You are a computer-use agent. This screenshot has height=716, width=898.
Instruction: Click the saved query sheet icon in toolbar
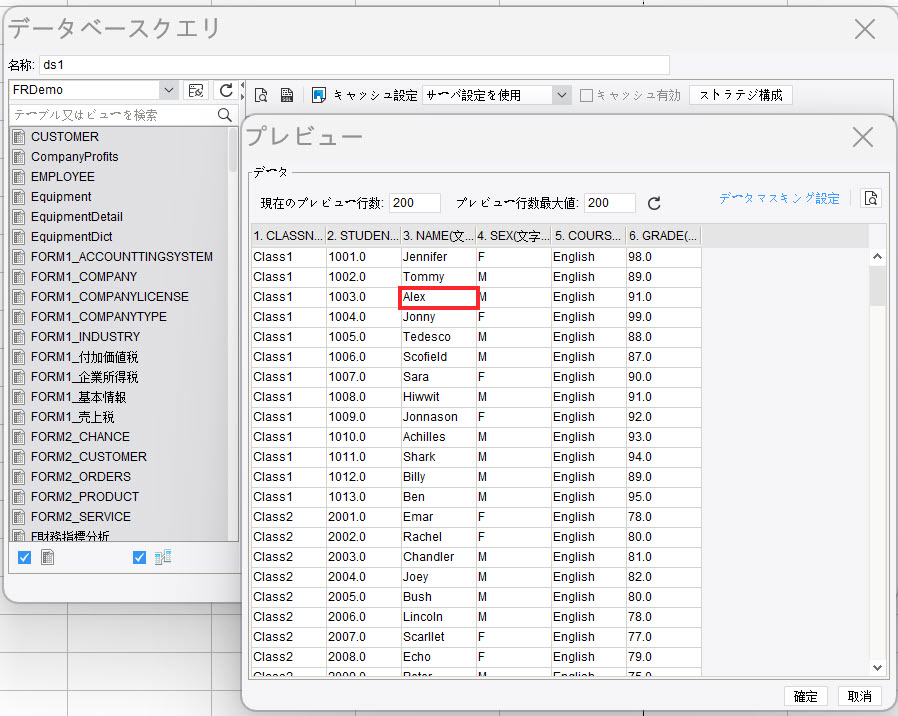pos(287,95)
